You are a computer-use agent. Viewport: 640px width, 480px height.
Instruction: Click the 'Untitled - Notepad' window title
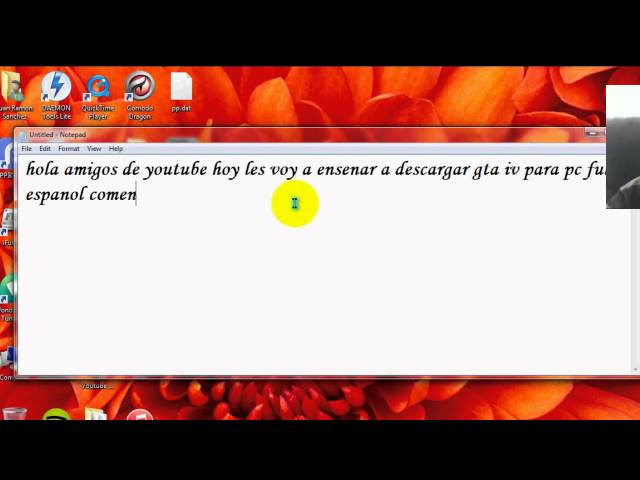coord(58,135)
